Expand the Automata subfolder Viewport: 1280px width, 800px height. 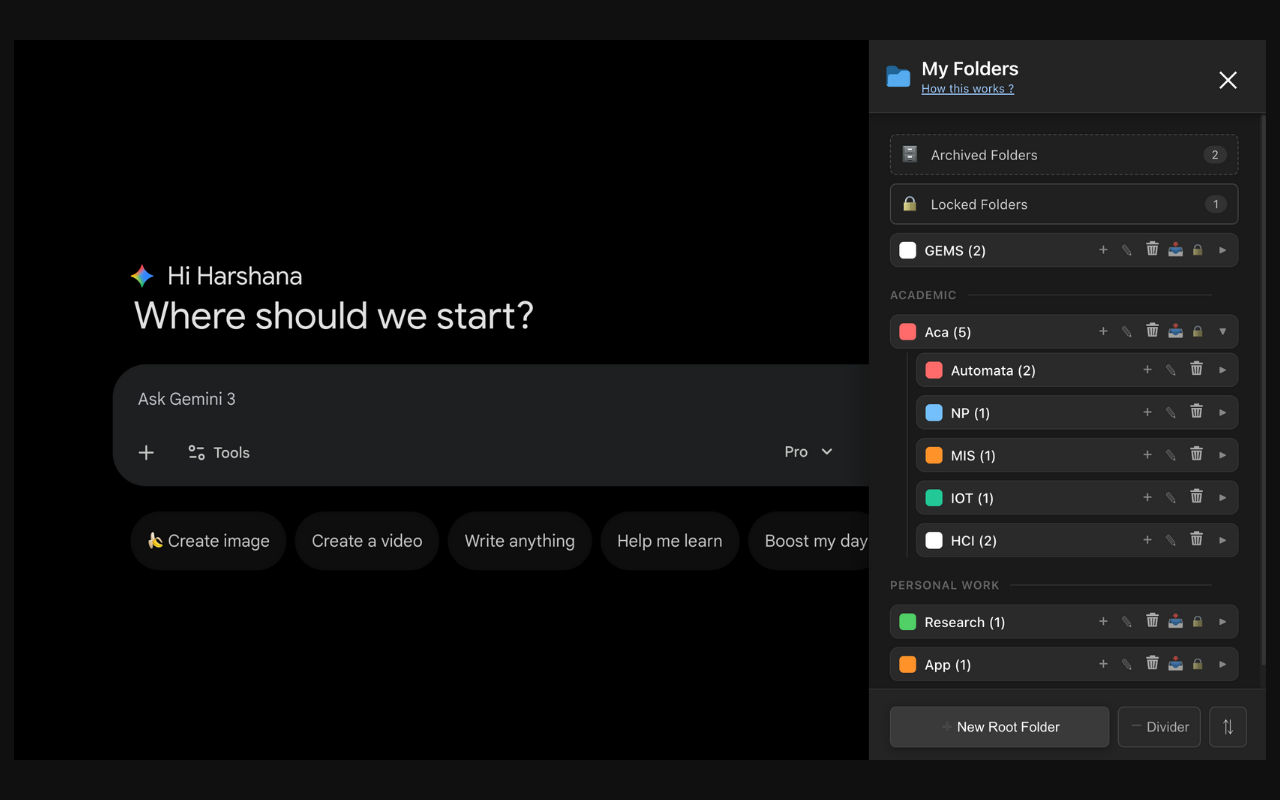(1222, 370)
